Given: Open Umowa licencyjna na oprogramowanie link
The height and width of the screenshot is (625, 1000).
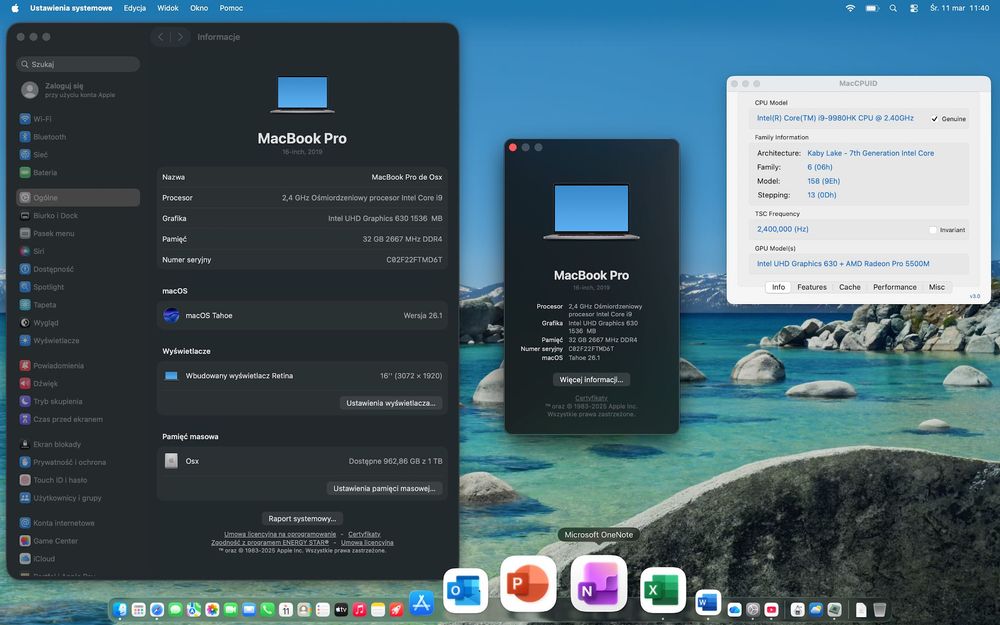Looking at the screenshot, I should click(x=280, y=534).
